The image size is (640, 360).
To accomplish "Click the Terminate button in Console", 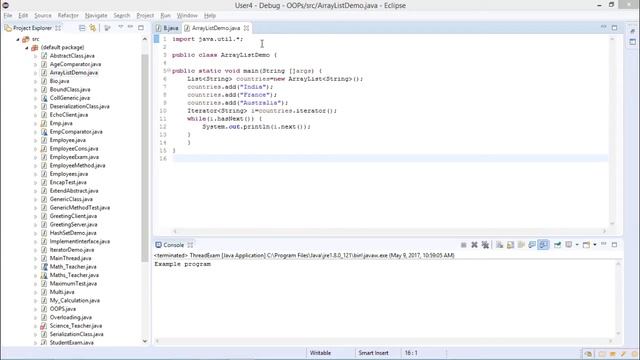I will [464, 245].
